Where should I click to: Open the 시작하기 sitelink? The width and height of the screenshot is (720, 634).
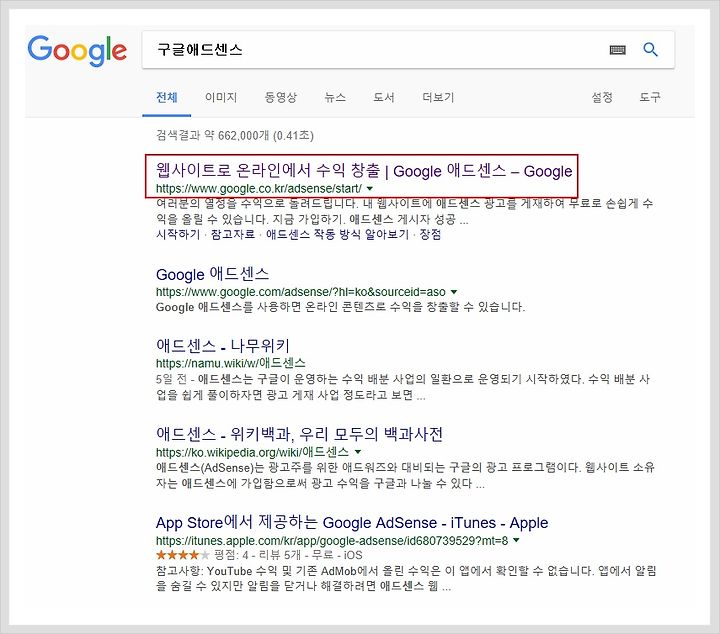pos(178,235)
